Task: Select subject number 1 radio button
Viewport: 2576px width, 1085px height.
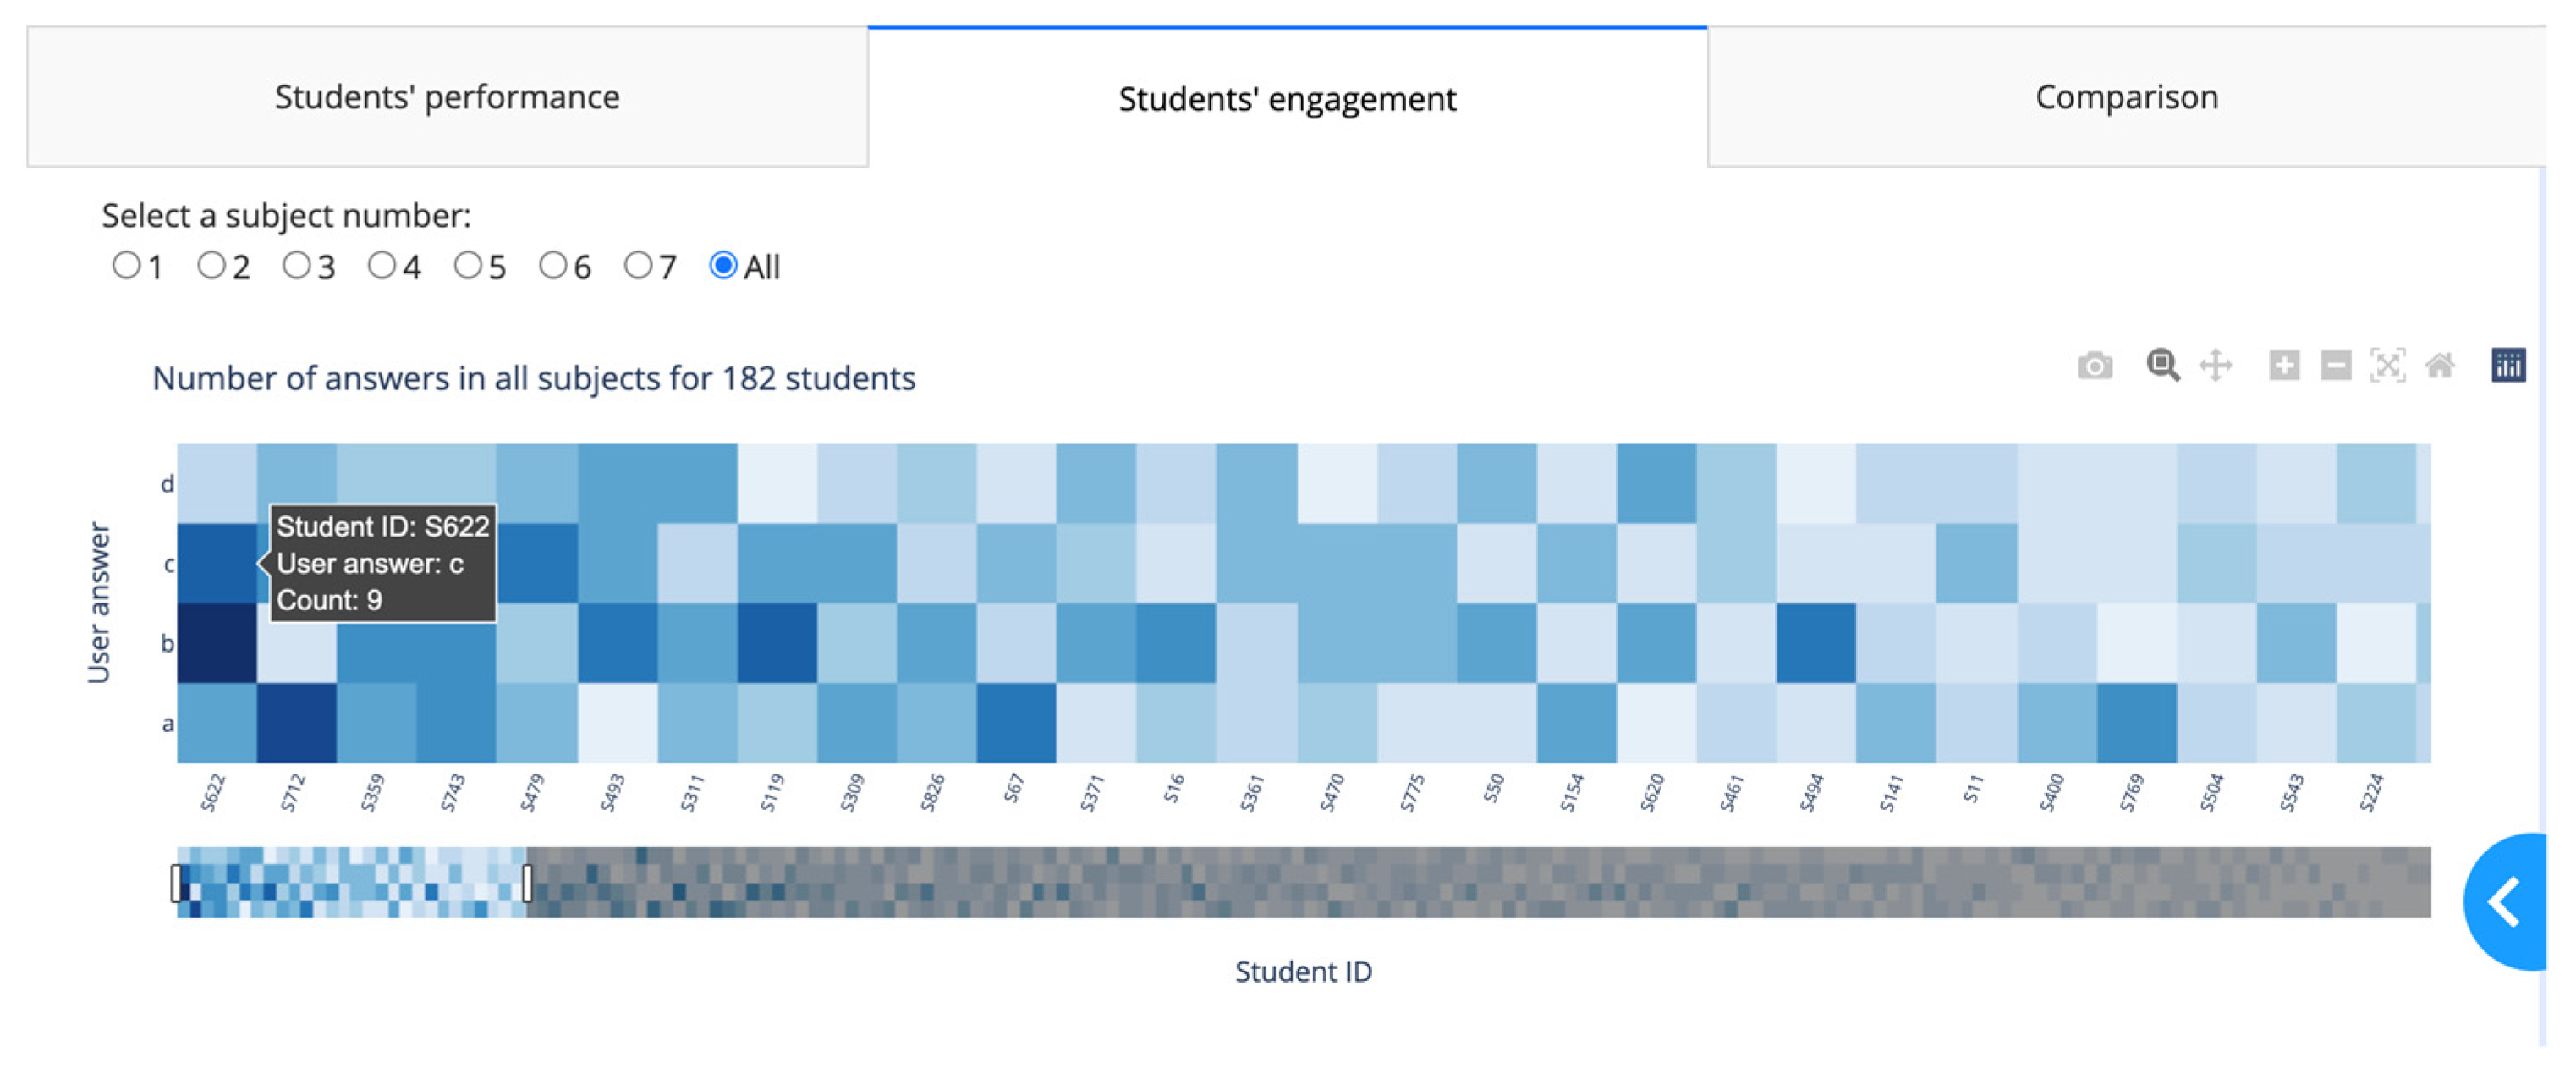Action: (126, 265)
